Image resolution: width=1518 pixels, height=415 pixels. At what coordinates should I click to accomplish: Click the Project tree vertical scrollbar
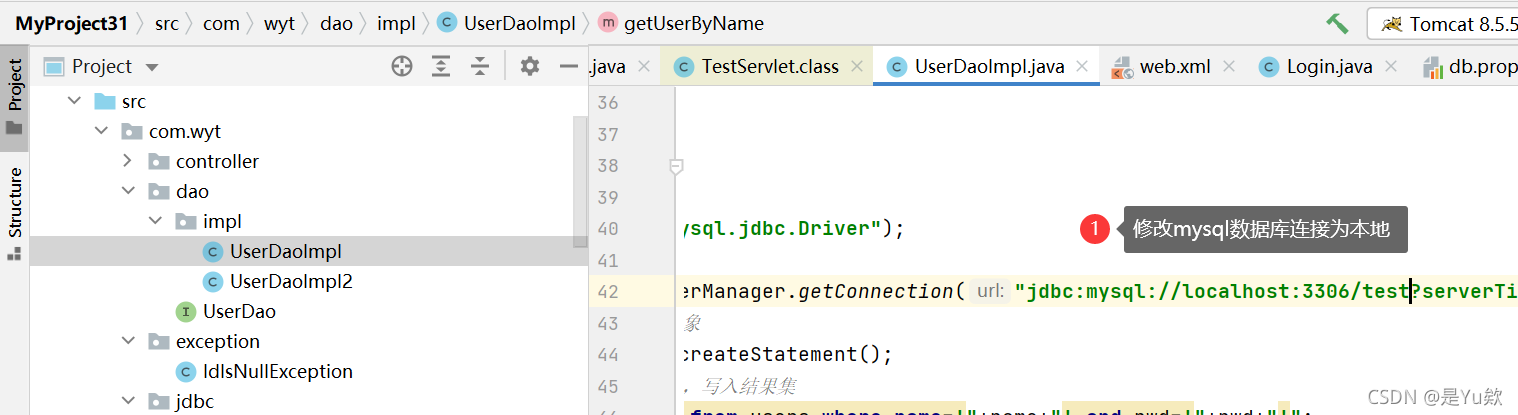tap(580, 182)
